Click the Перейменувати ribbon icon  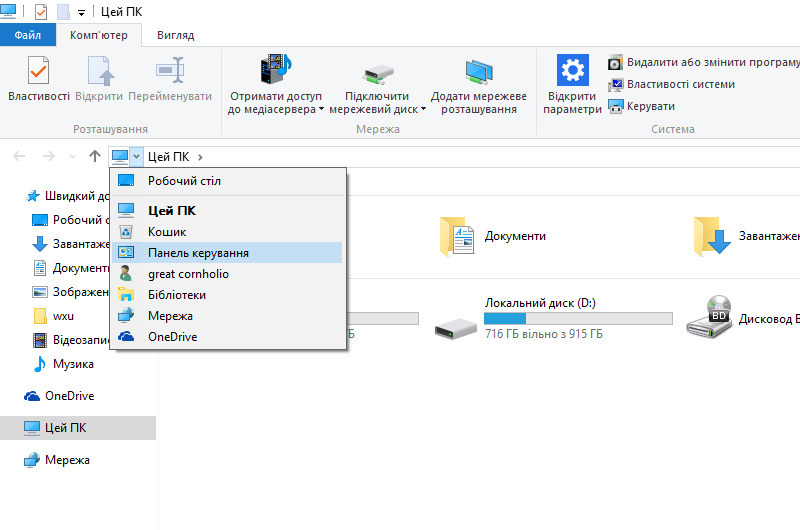(x=170, y=70)
